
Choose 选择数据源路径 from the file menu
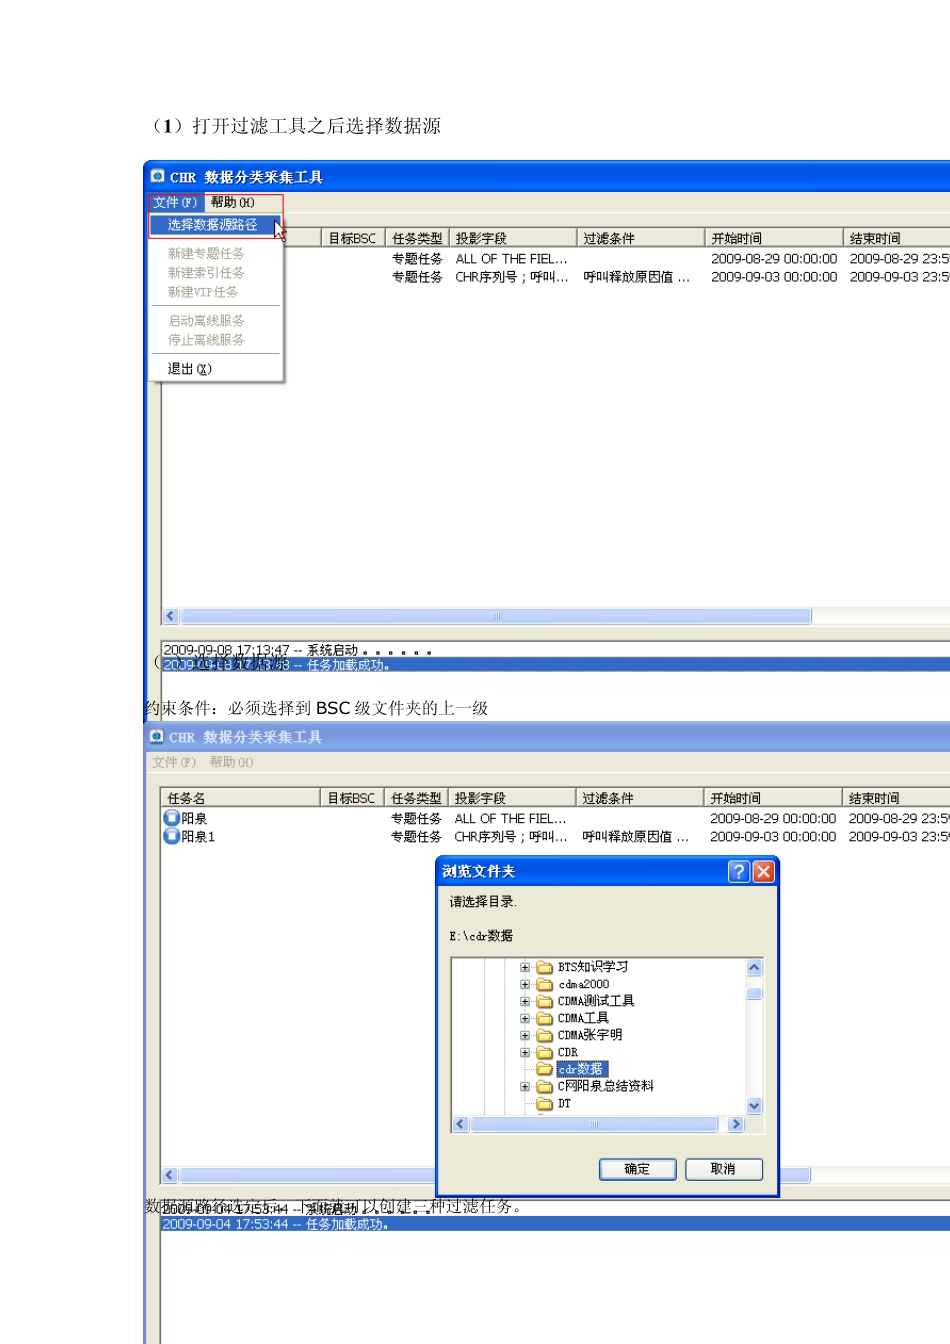[x=214, y=225]
